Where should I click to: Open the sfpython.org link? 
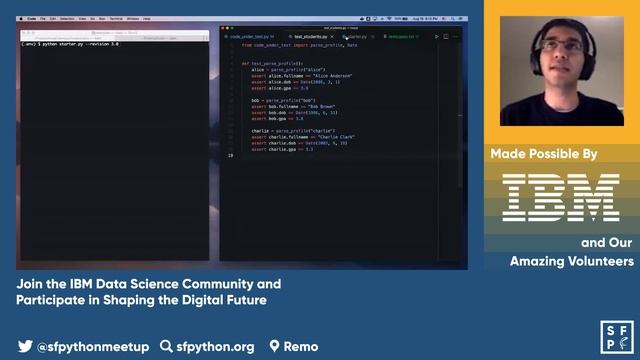[215, 347]
